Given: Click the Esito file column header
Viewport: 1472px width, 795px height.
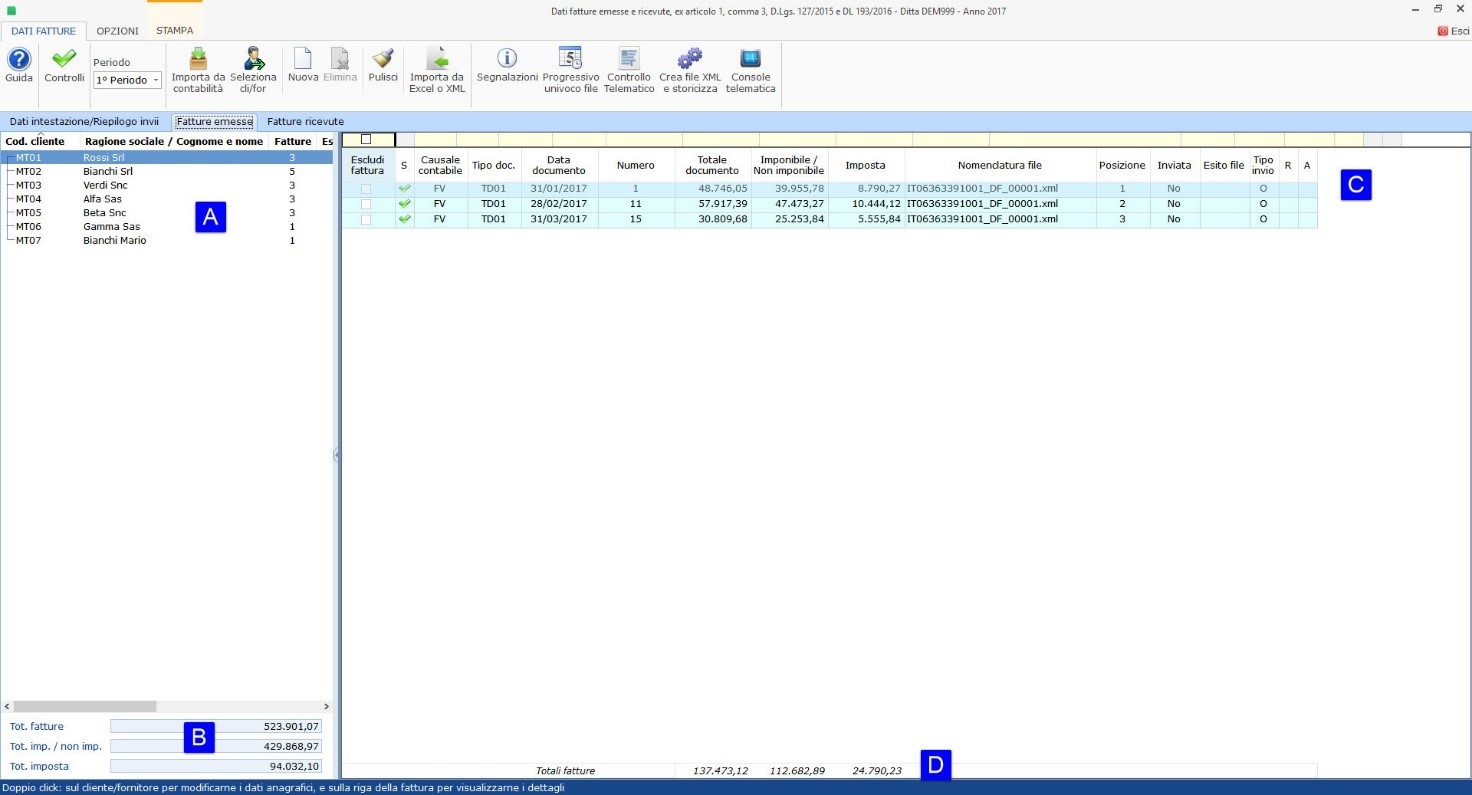Looking at the screenshot, I should tap(1224, 165).
